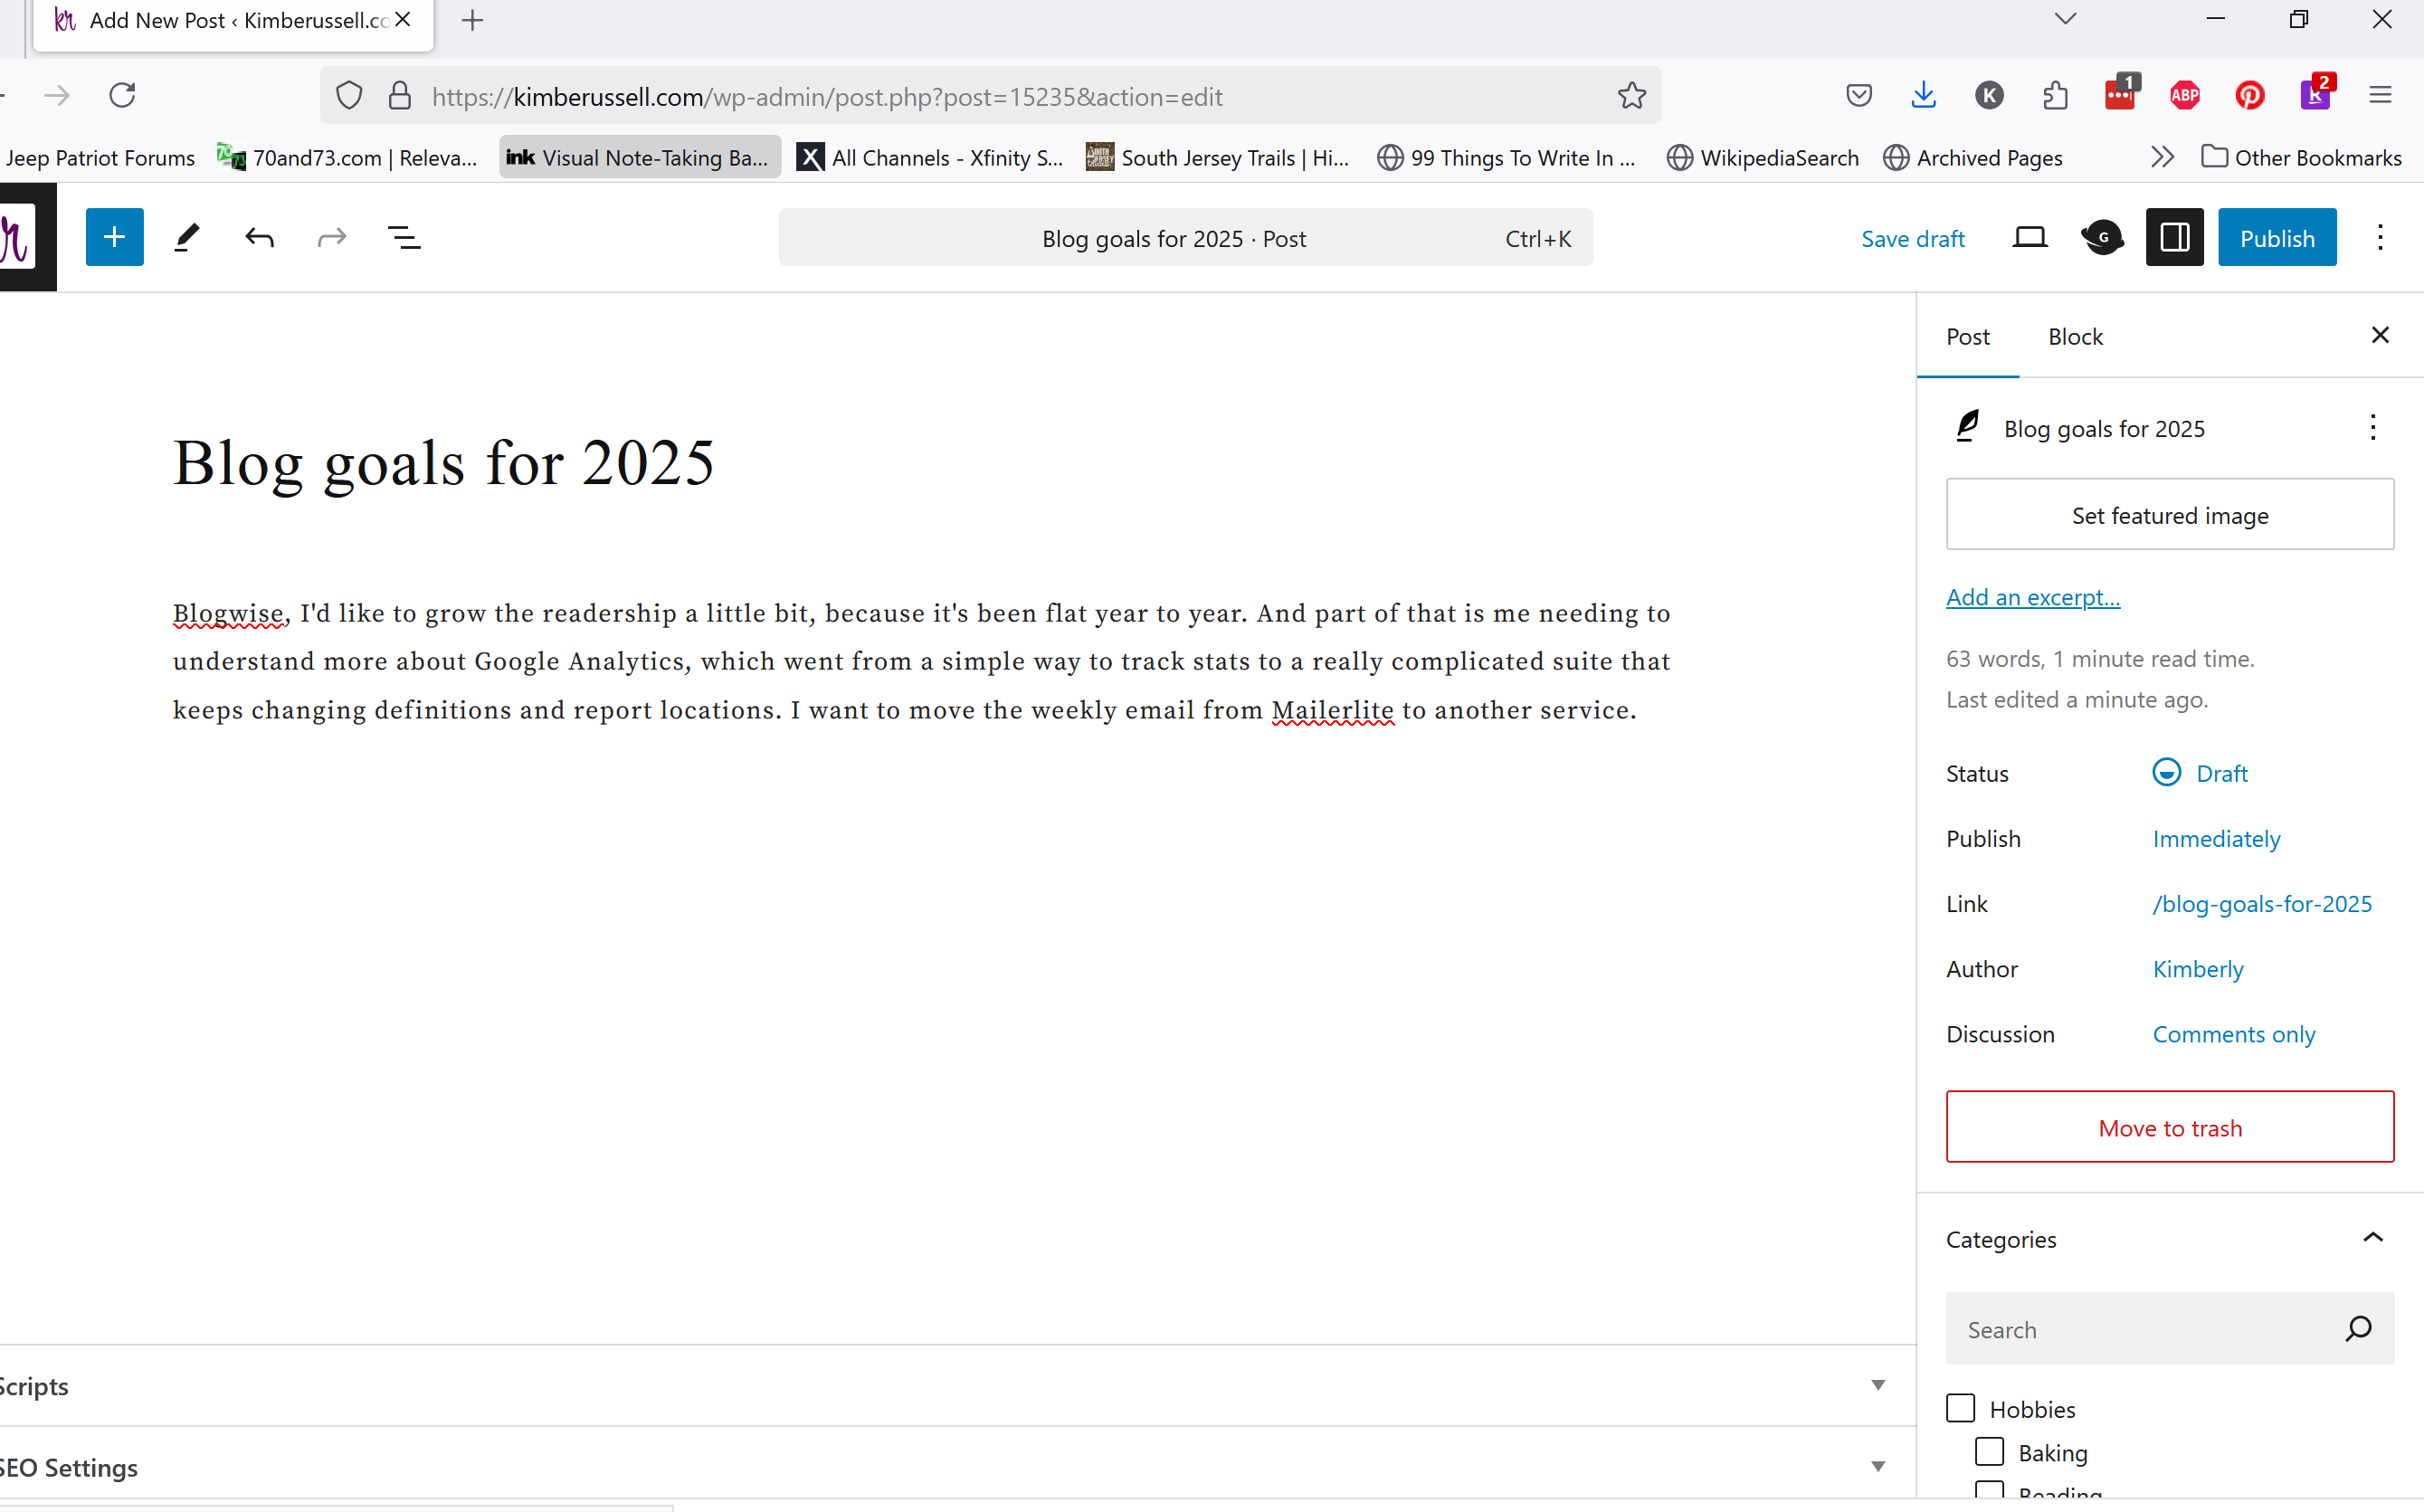Open purple K extension with badge 2
Viewport: 2424px width, 1512px height.
coord(2316,93)
